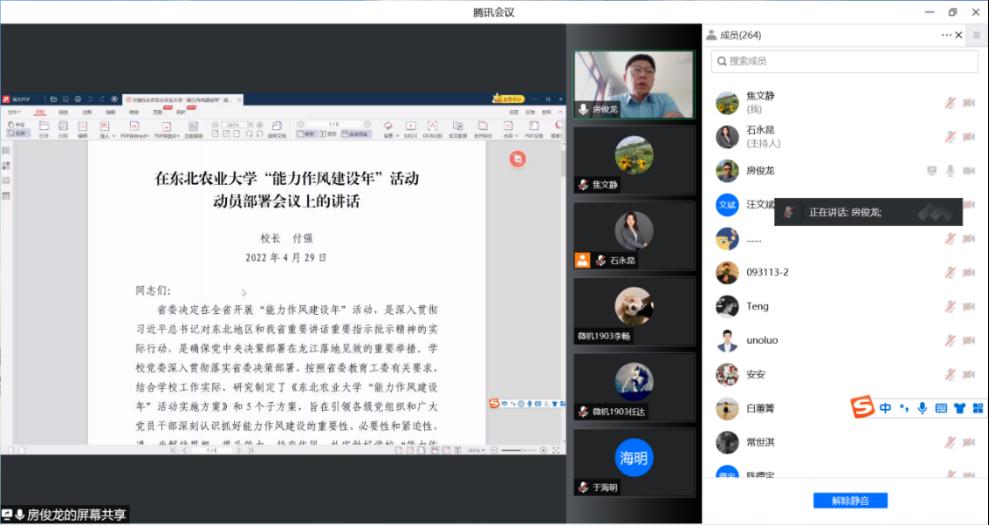Click 白蕙菁's avatar in member list

coord(727,409)
